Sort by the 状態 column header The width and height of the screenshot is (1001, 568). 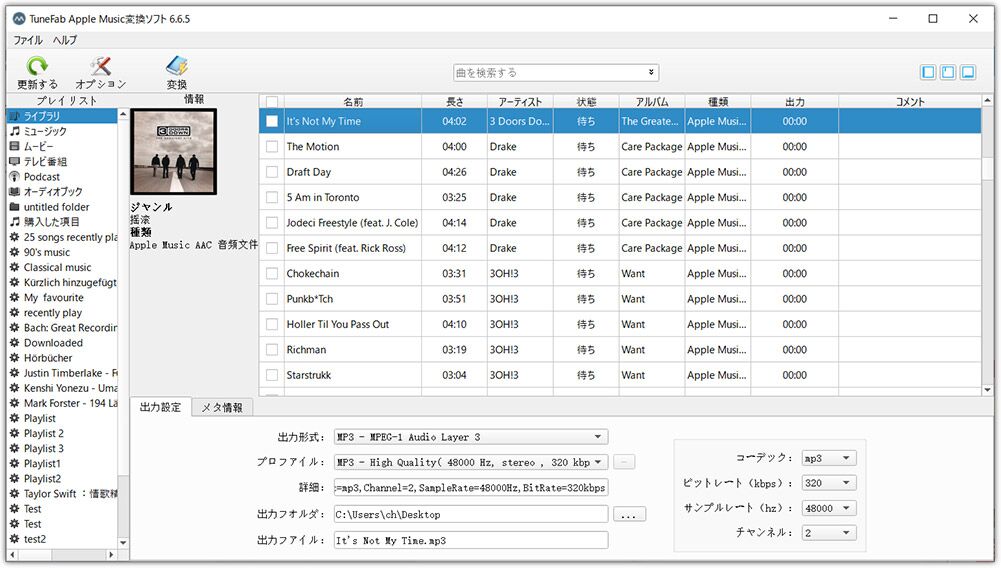[586, 101]
